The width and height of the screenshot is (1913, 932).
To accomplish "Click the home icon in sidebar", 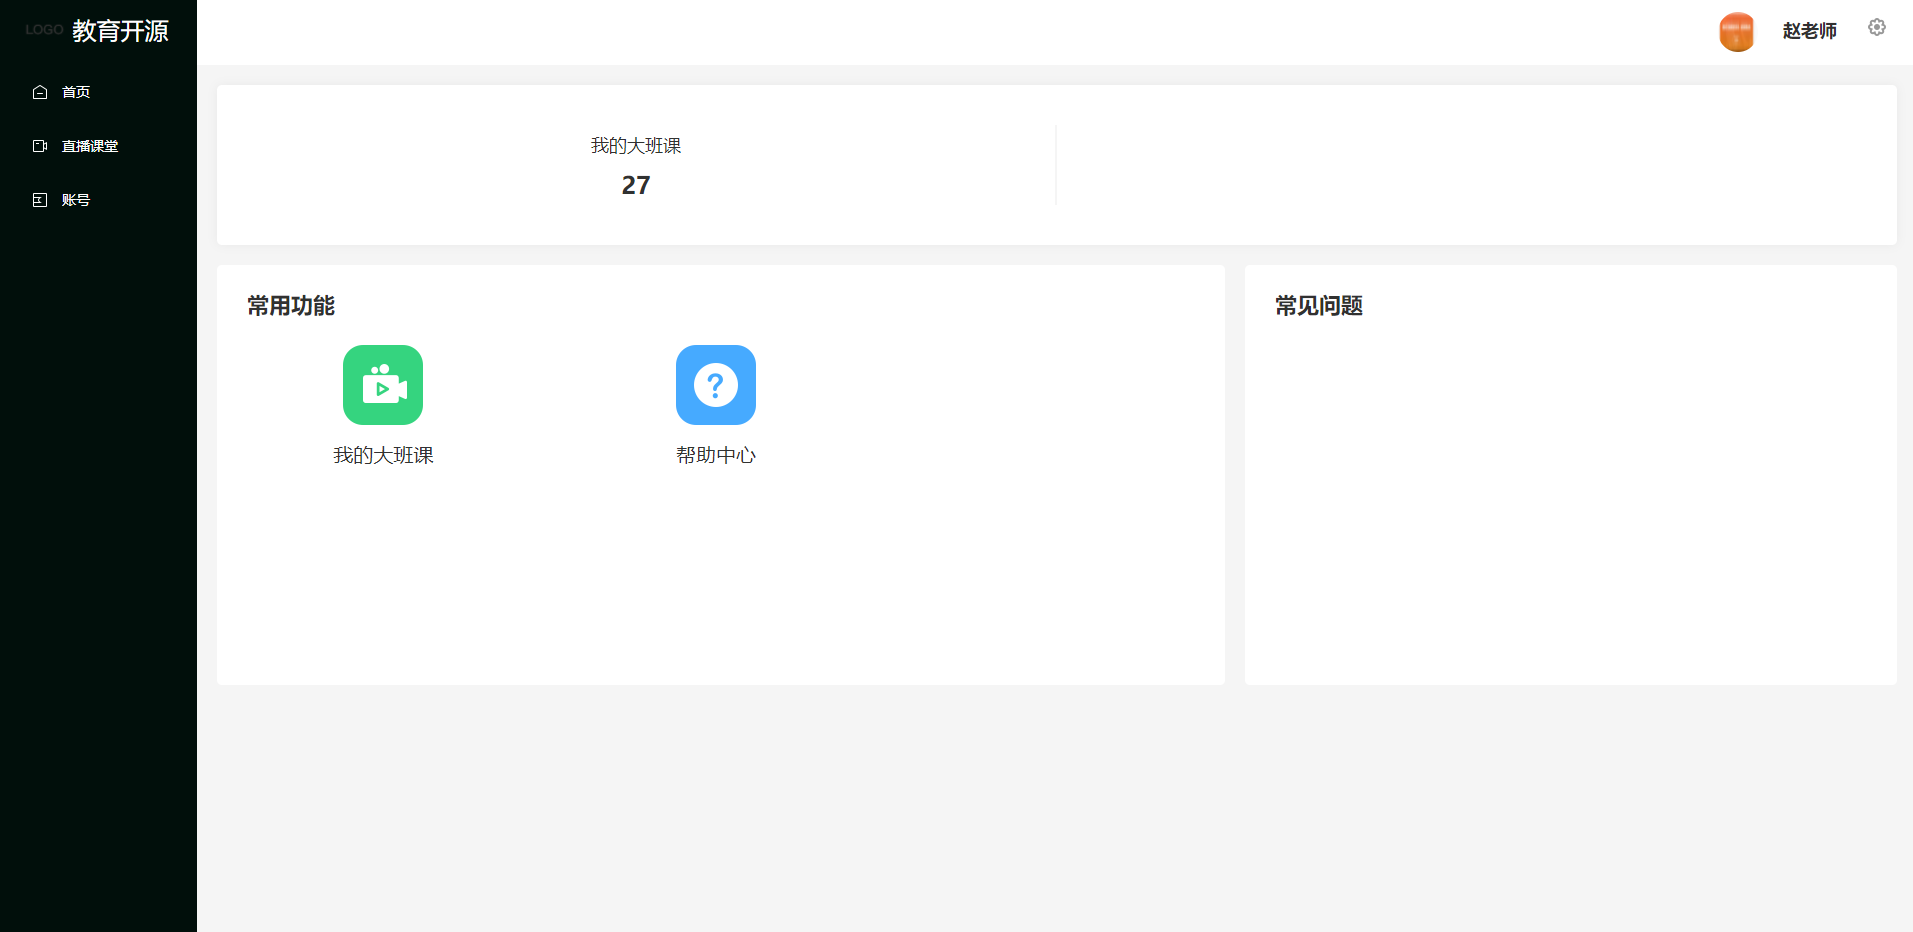I will [x=40, y=92].
